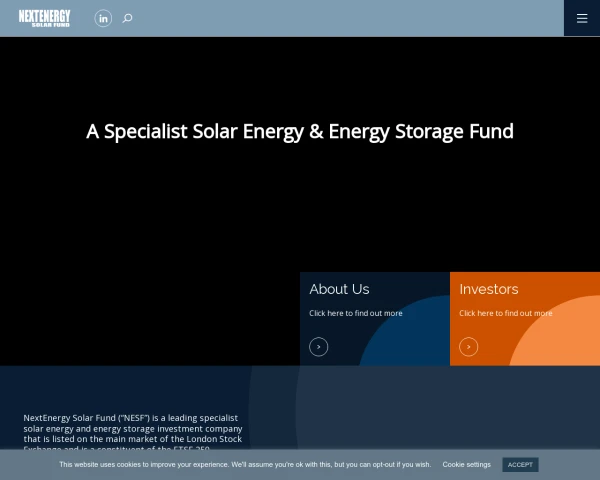This screenshot has width=600, height=480.
Task: Click the cookie notice message text
Action: click(245, 464)
